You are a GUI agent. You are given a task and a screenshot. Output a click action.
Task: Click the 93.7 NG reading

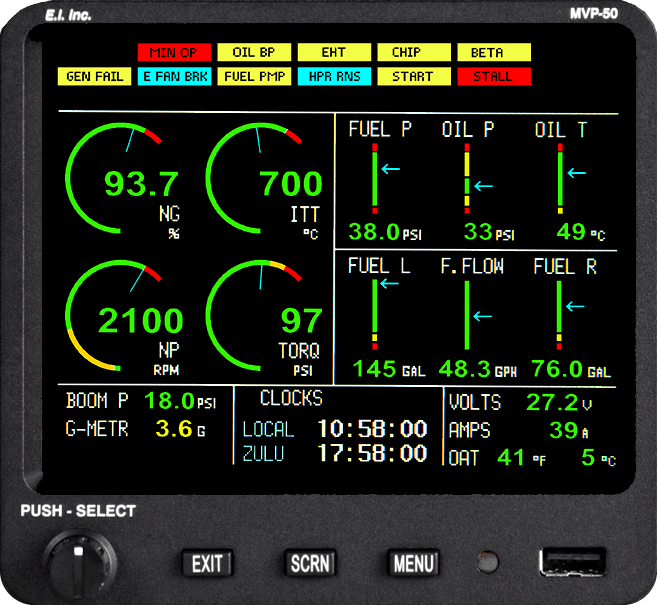click(141, 184)
